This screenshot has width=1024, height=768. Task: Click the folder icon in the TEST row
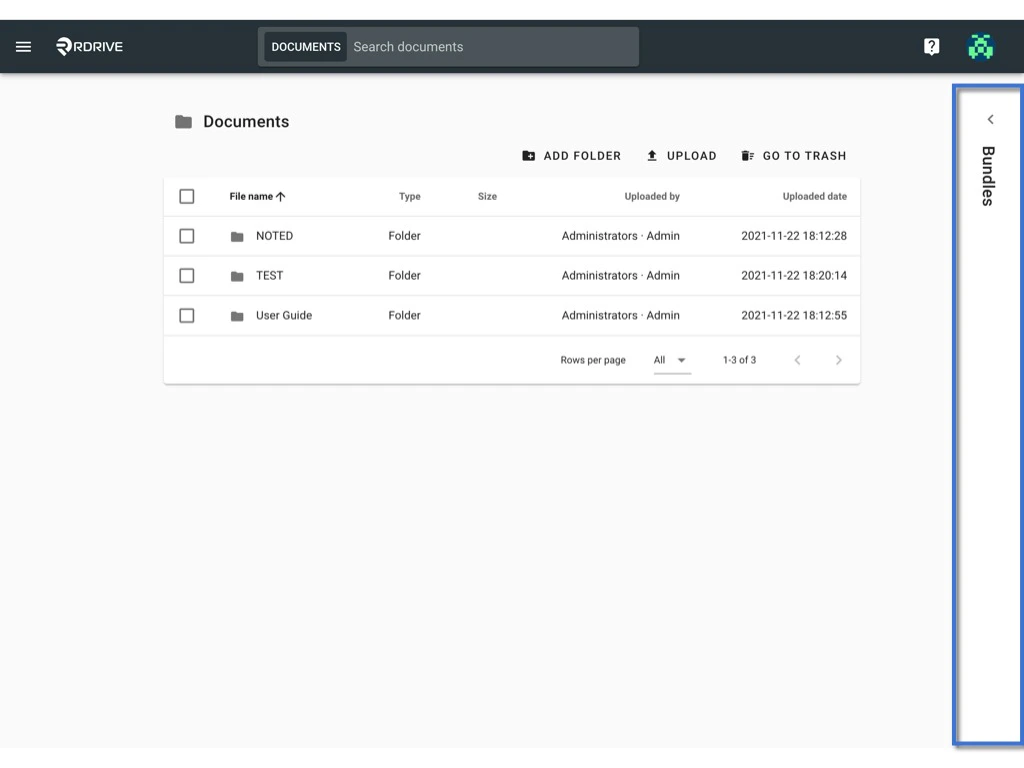[237, 276]
